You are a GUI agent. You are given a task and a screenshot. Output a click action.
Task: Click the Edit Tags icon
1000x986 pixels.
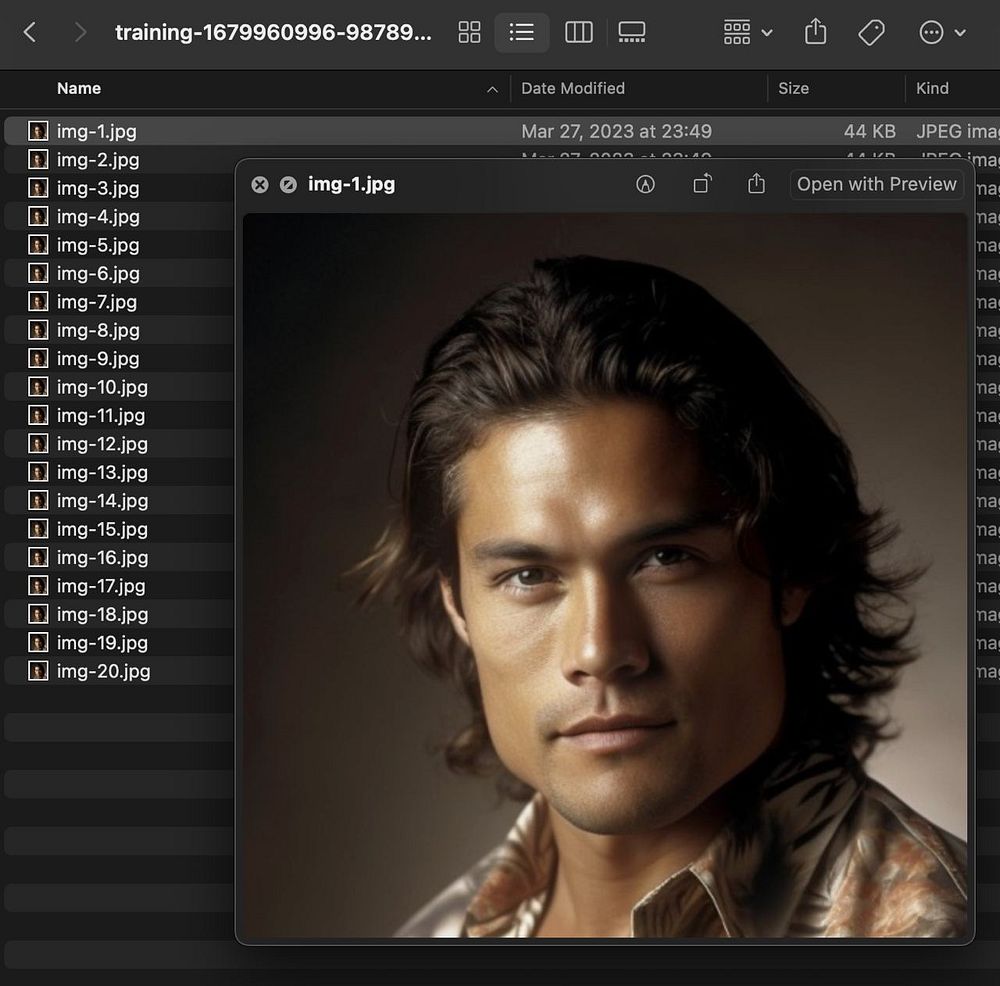click(x=871, y=33)
